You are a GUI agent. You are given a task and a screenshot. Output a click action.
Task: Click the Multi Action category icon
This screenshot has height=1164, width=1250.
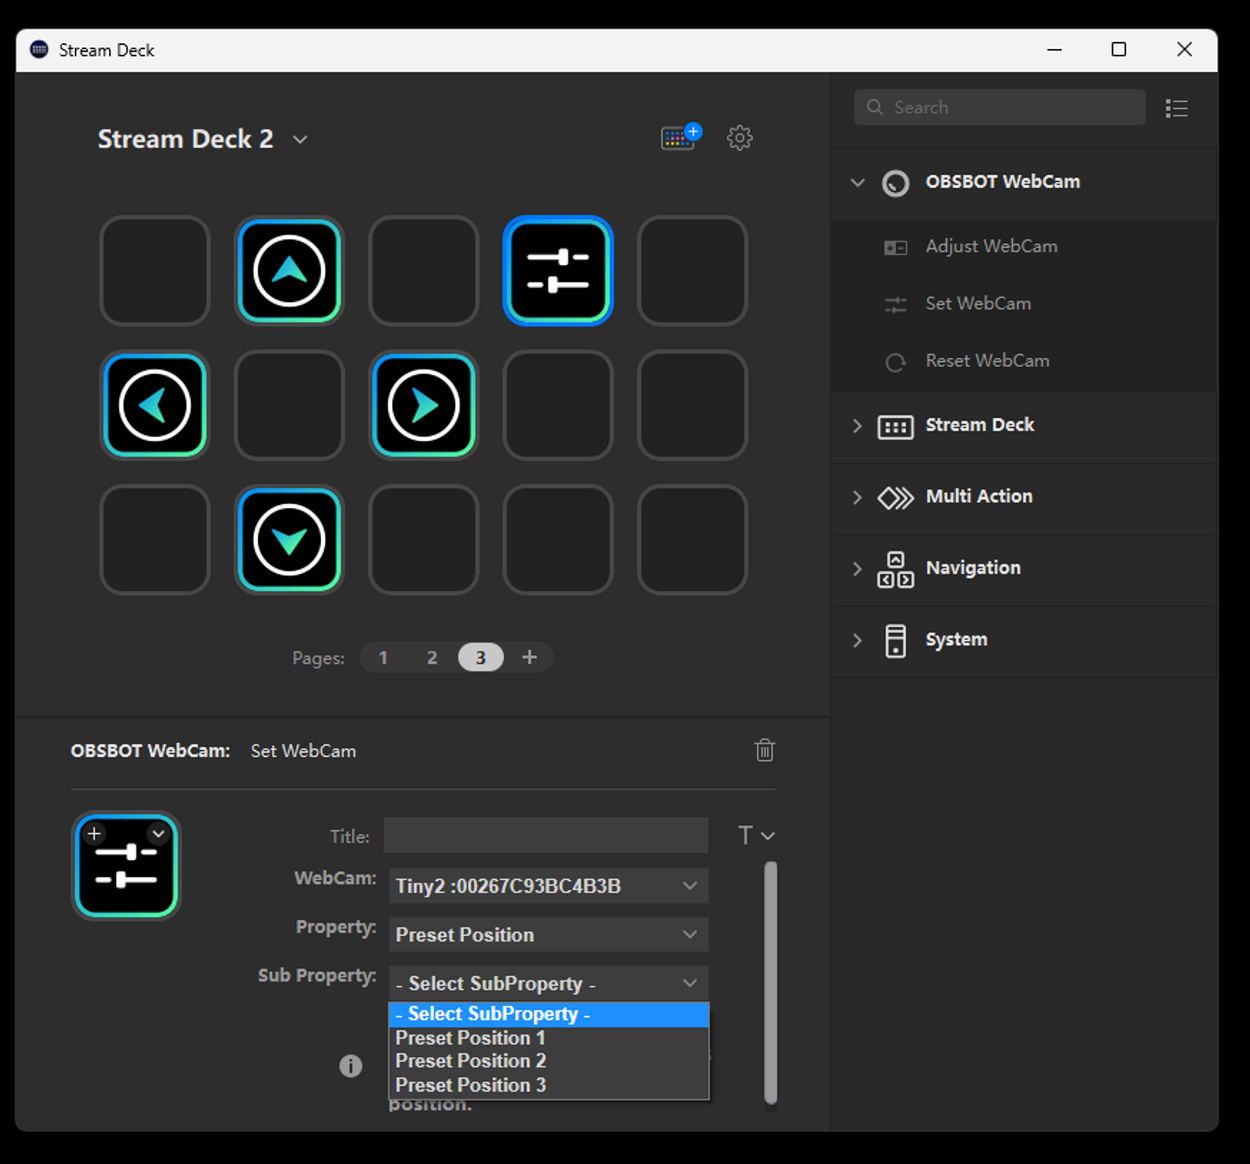tap(897, 497)
